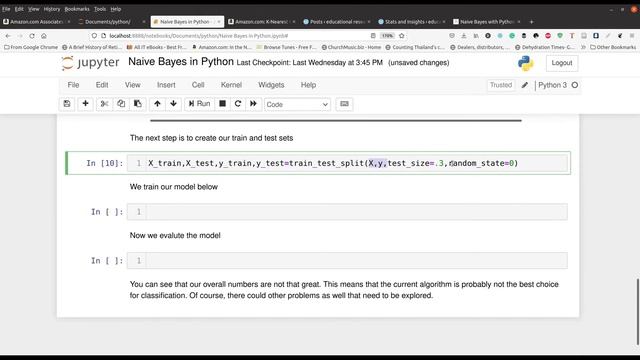Open Dehydration Times bookmark
The width and height of the screenshot is (640, 360).
point(545,47)
